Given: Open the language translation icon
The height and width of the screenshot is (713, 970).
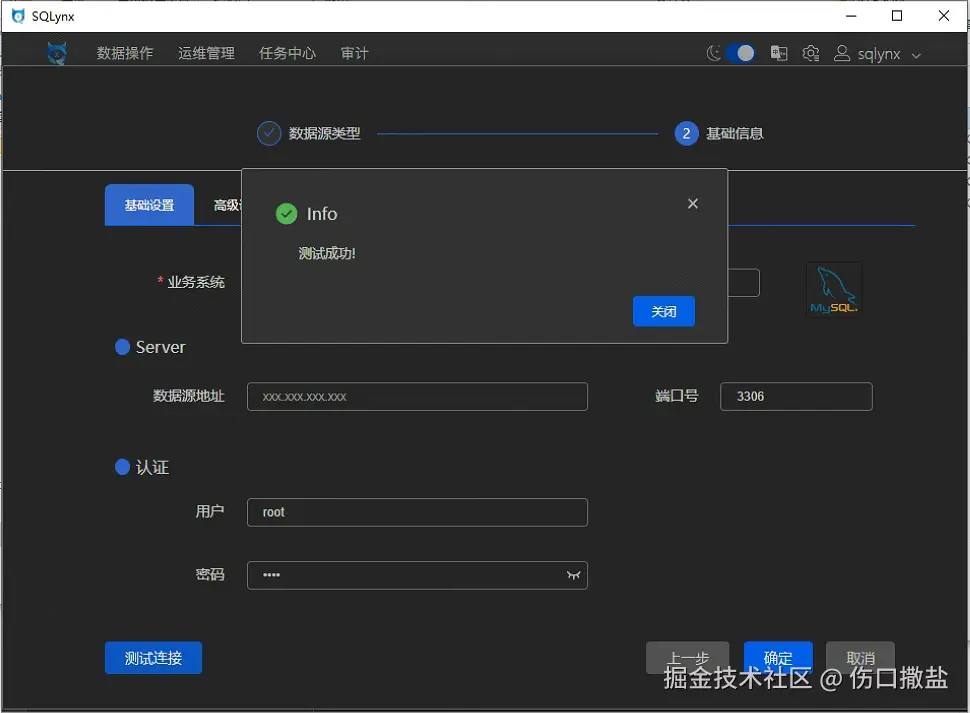Looking at the screenshot, I should 779,53.
